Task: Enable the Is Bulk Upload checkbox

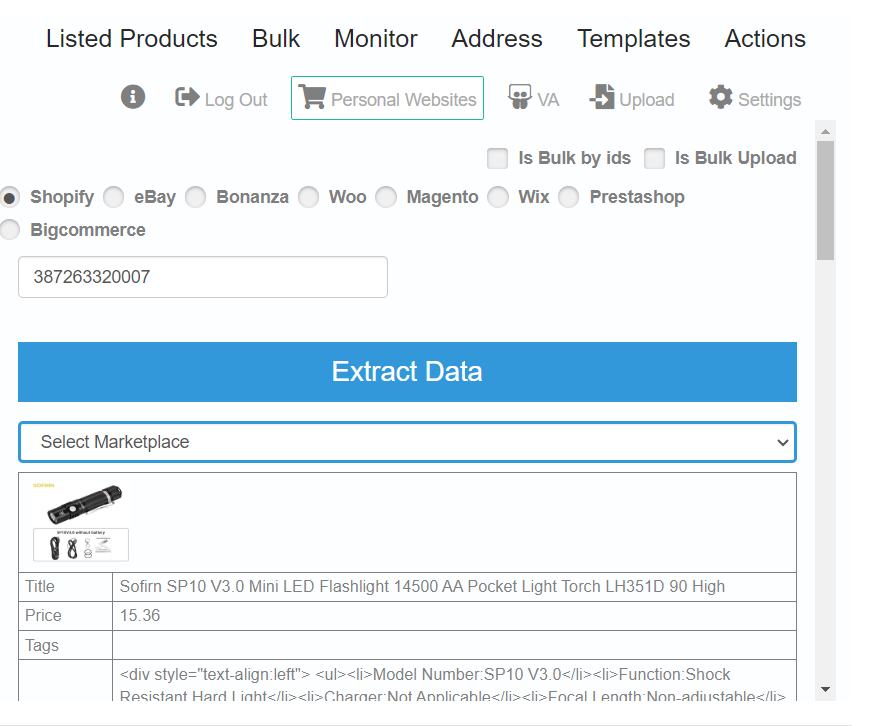Action: pos(654,159)
